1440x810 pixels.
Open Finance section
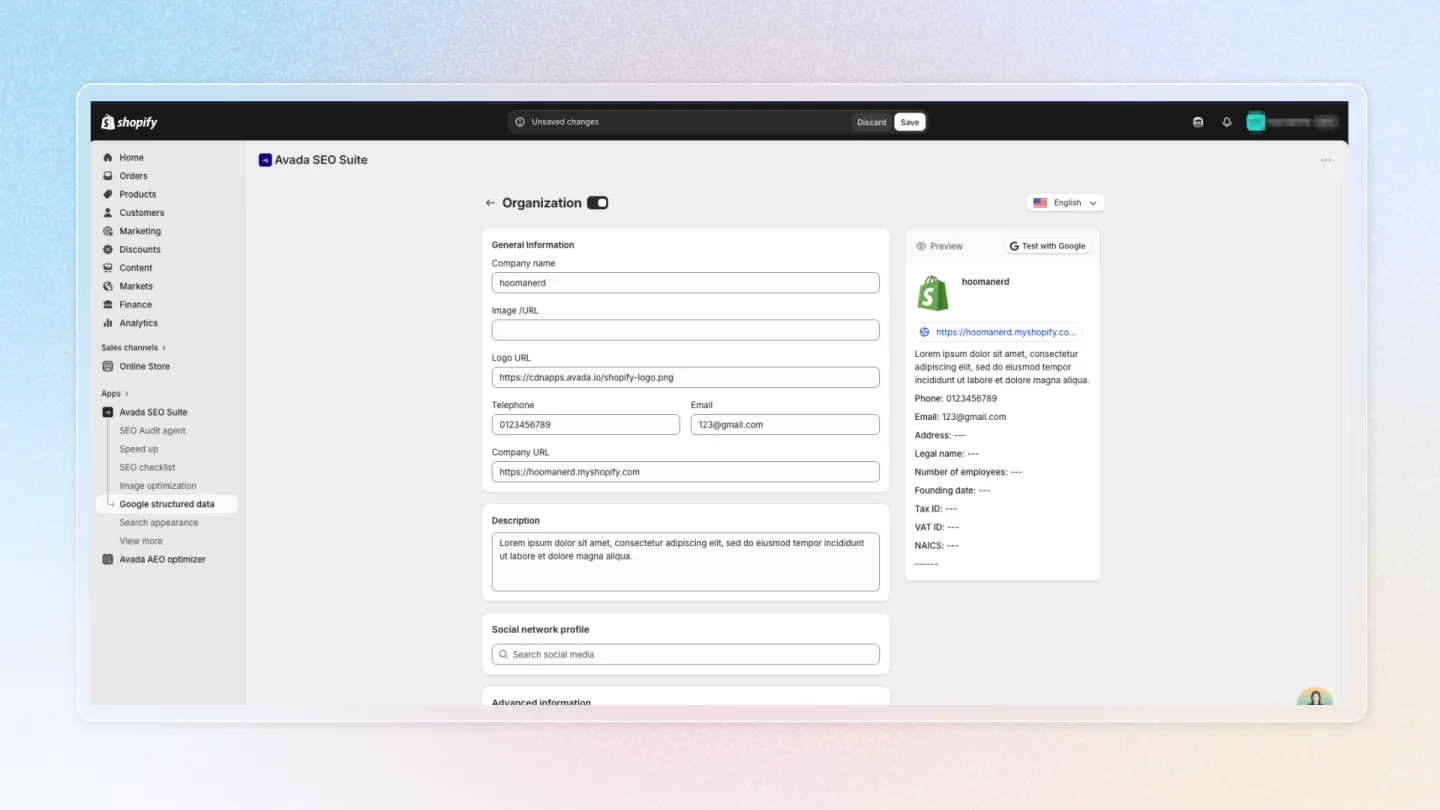tap(135, 305)
